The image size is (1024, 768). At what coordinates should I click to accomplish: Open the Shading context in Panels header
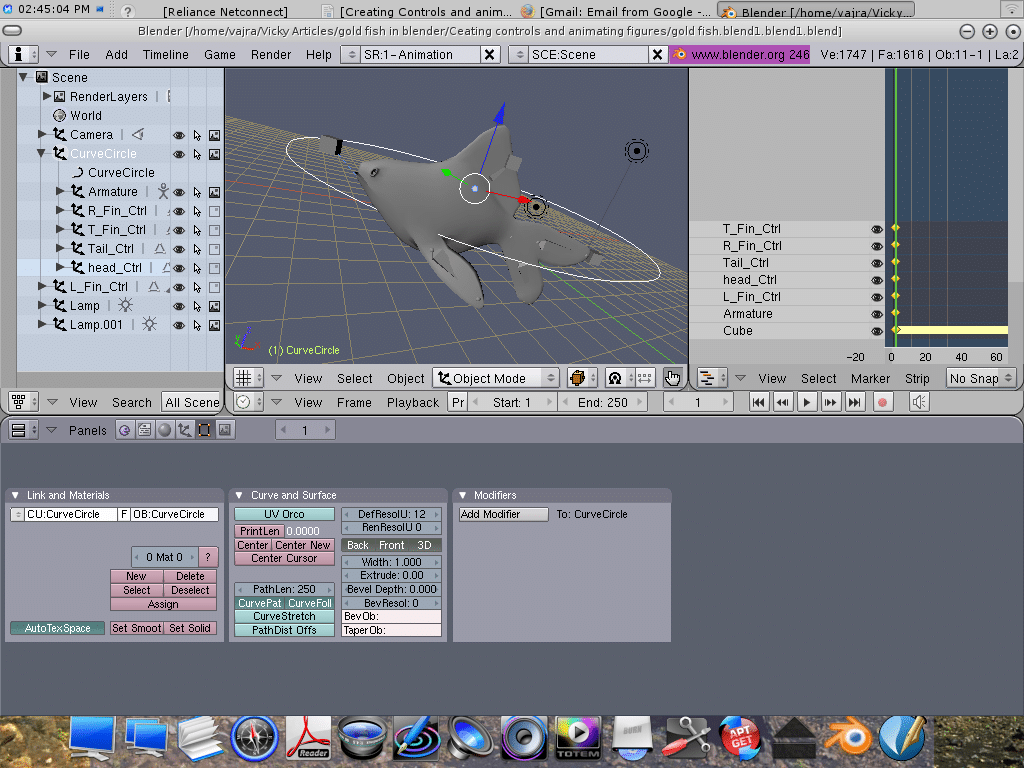point(165,430)
